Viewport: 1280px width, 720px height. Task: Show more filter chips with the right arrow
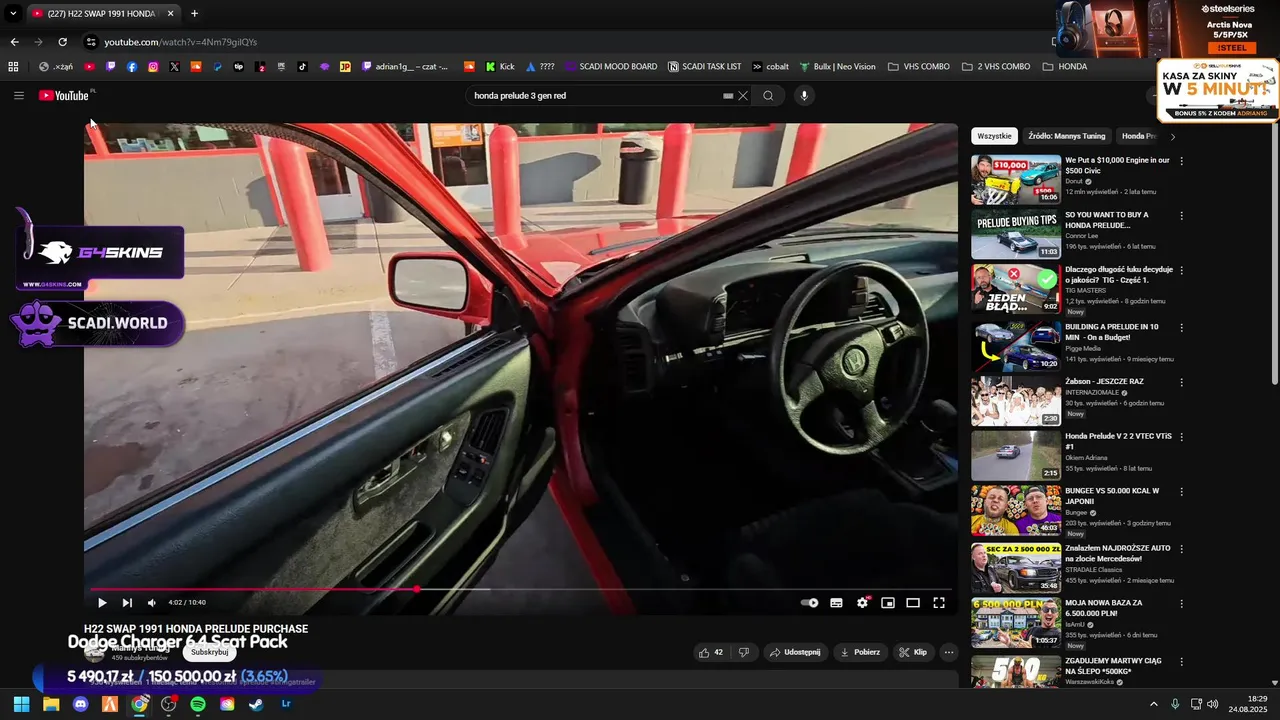pos(1173,136)
